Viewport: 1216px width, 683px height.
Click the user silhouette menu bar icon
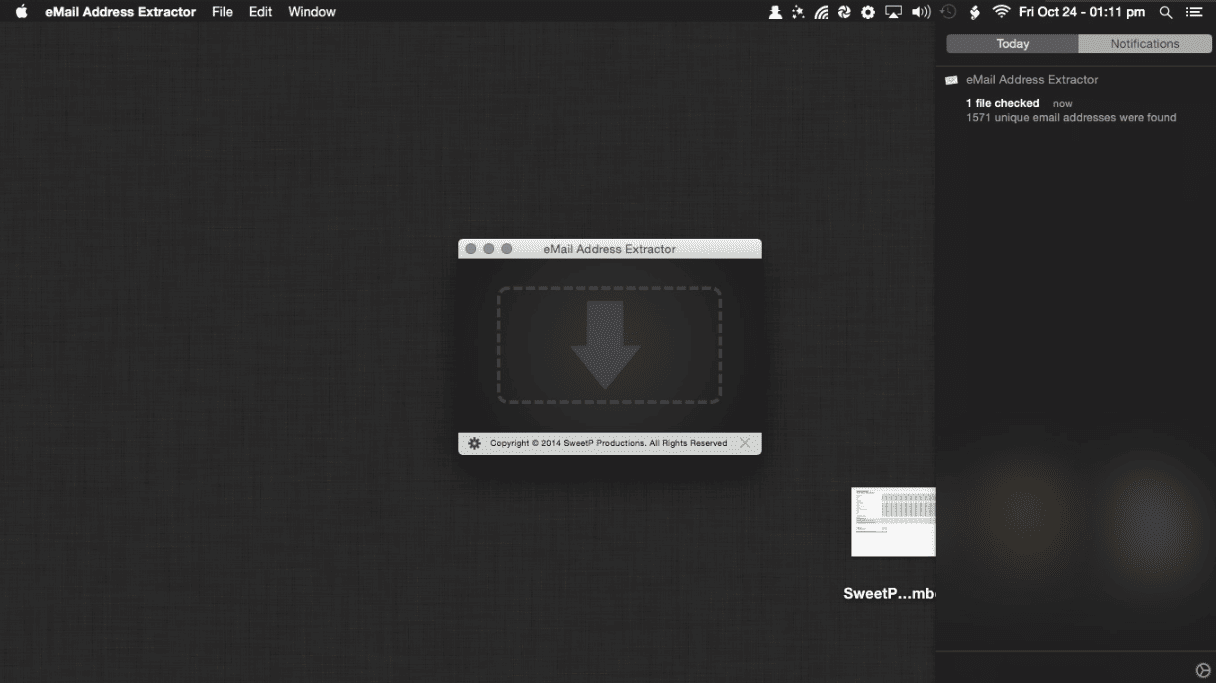pos(775,12)
